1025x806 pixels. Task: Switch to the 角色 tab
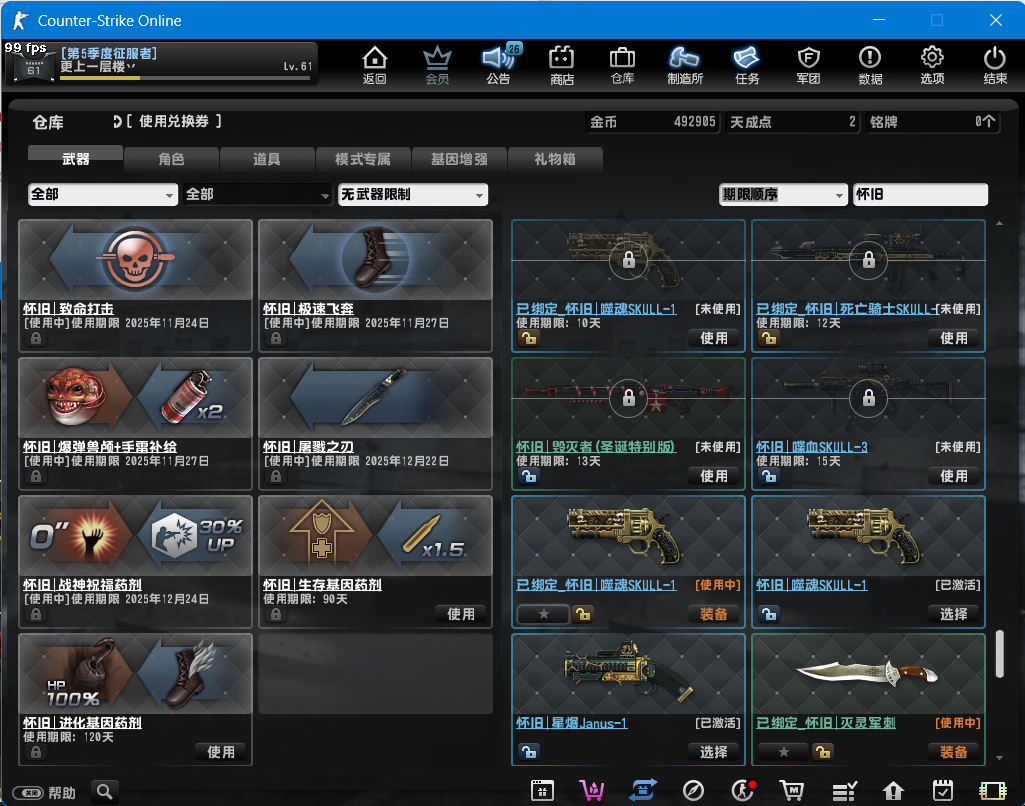click(x=171, y=159)
